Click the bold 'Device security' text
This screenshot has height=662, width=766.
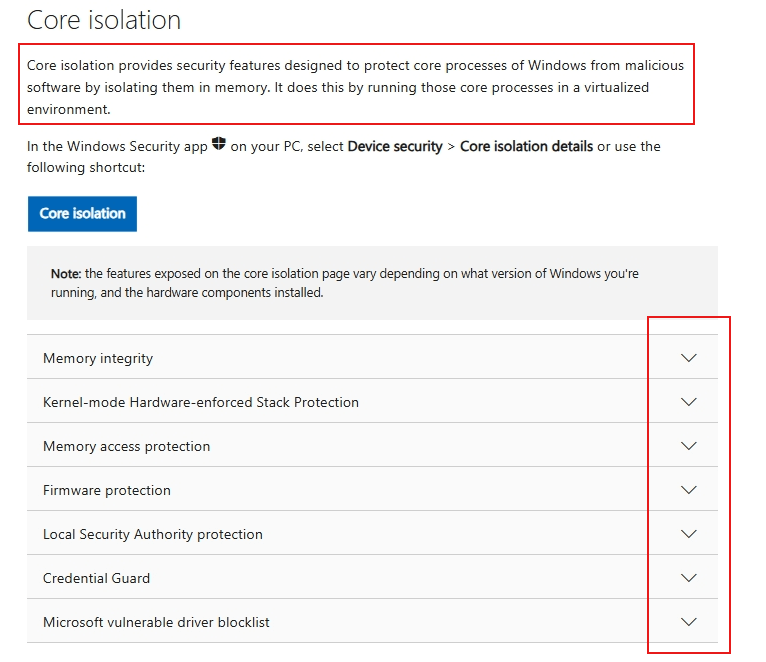pyautogui.click(x=395, y=147)
